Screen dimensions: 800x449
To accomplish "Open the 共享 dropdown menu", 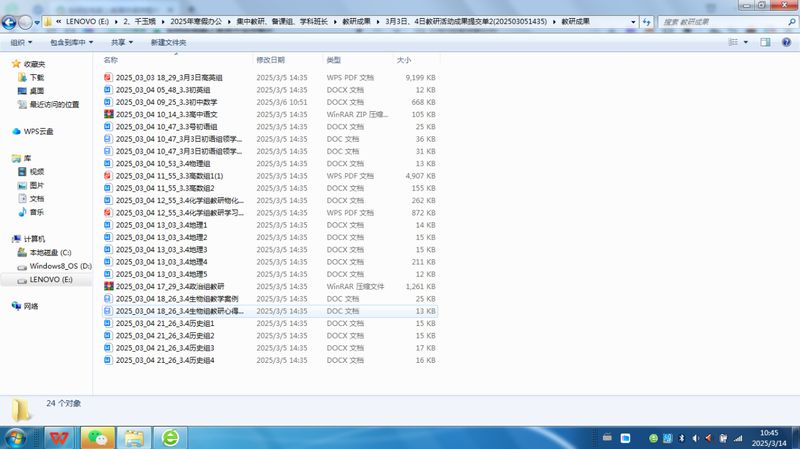I will coord(122,42).
